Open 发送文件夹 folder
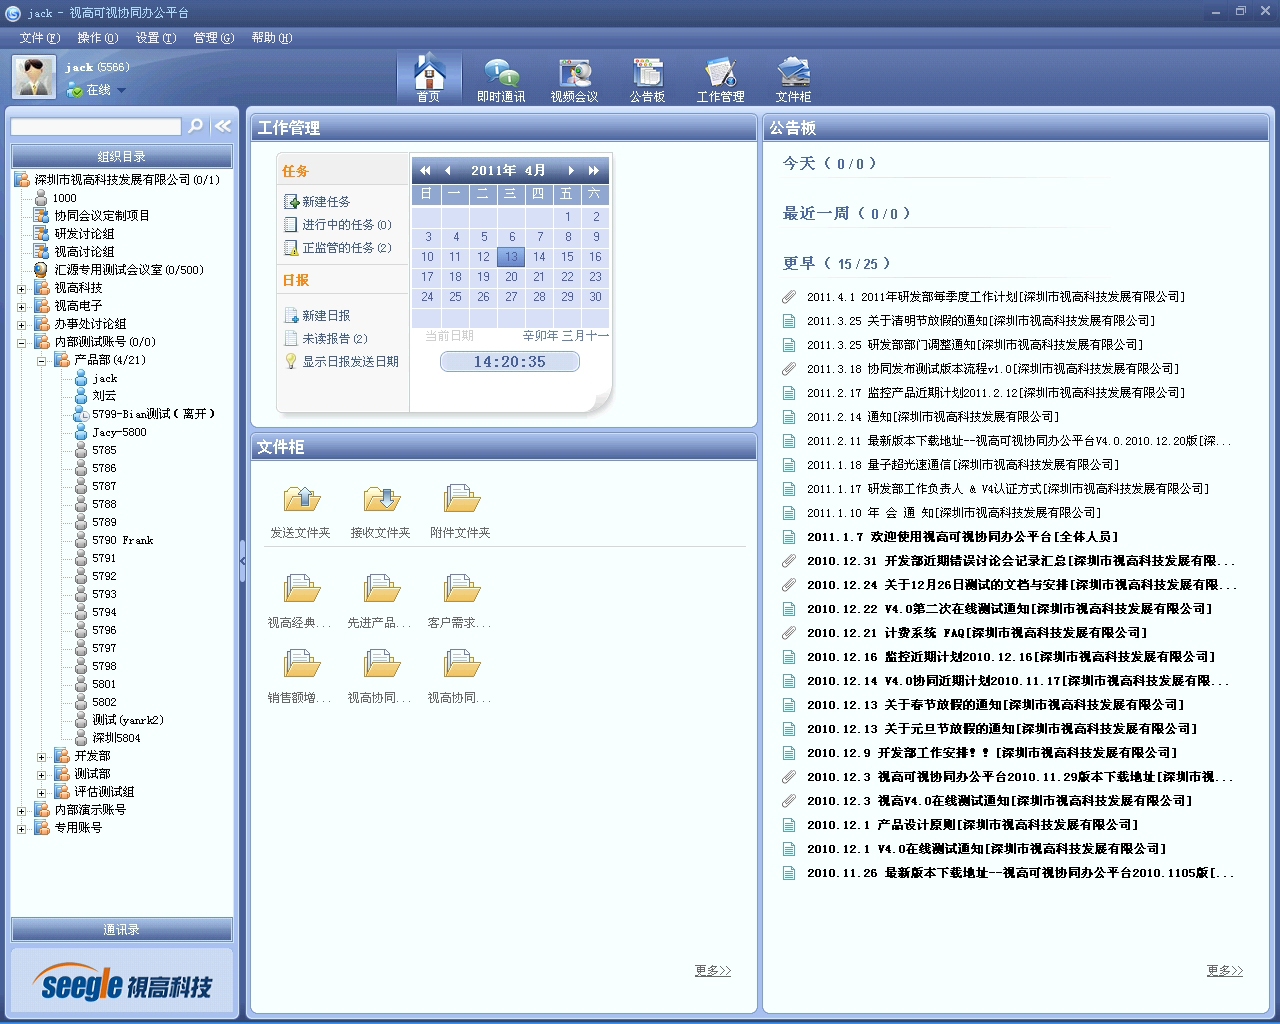This screenshot has width=1280, height=1024. pyautogui.click(x=300, y=512)
